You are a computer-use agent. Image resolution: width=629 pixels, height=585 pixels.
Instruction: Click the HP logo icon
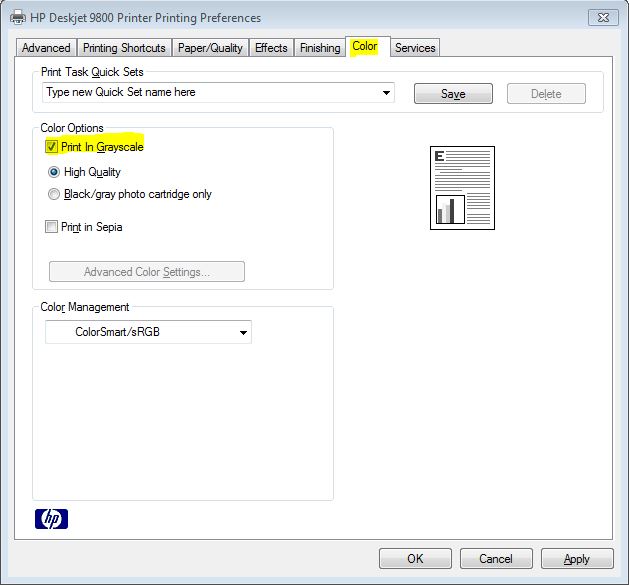51,518
